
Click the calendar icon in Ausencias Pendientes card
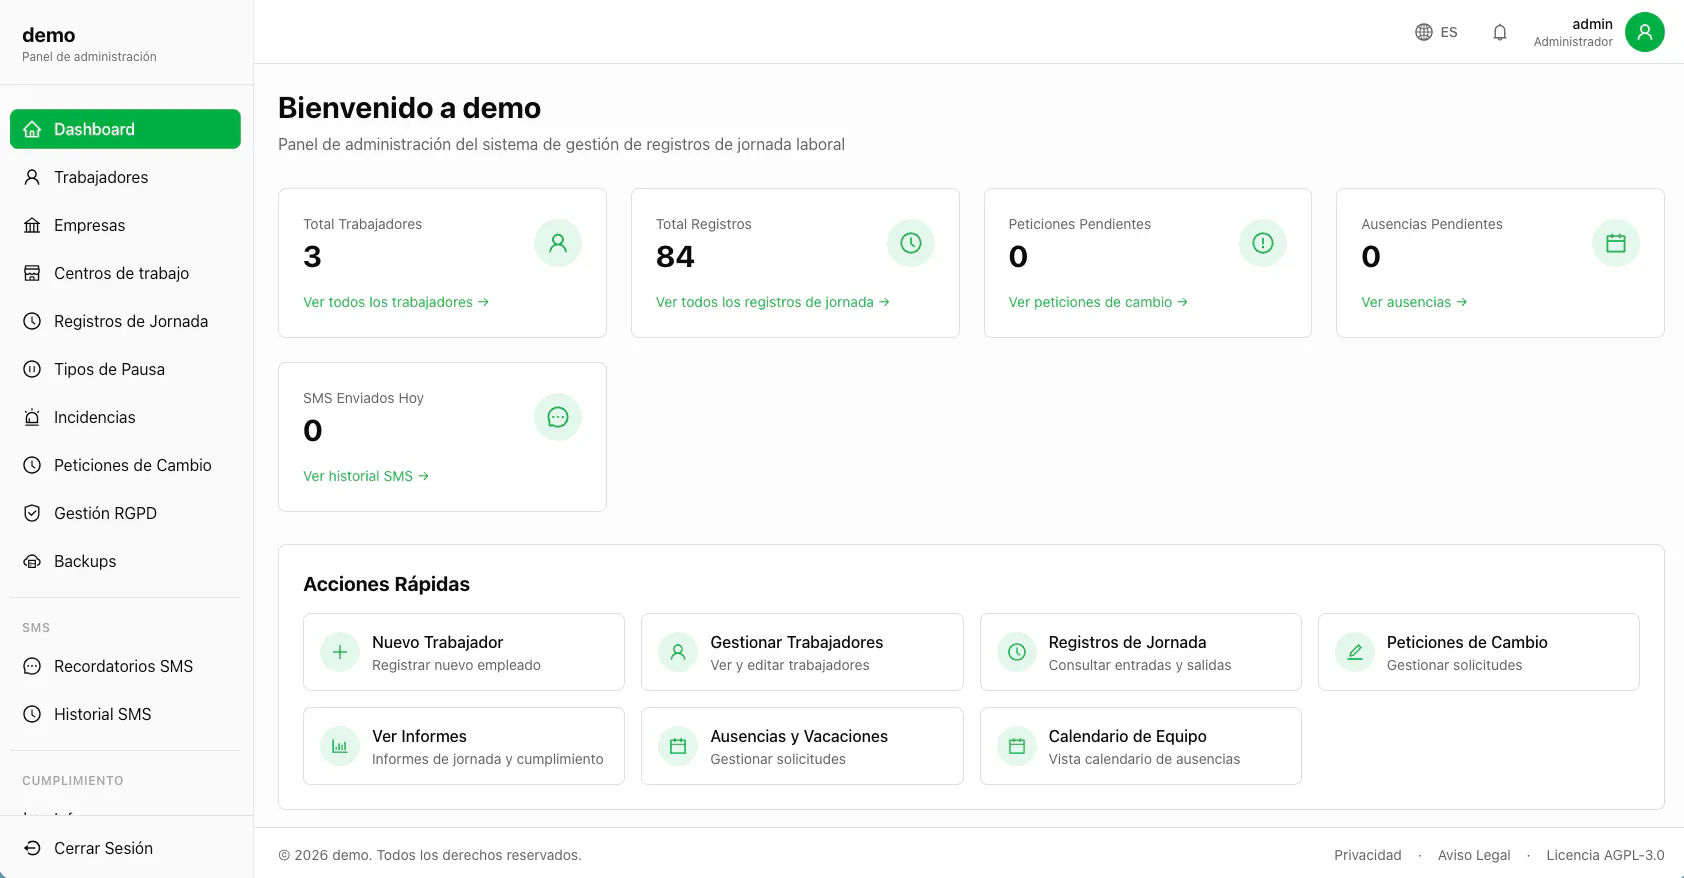coord(1616,243)
